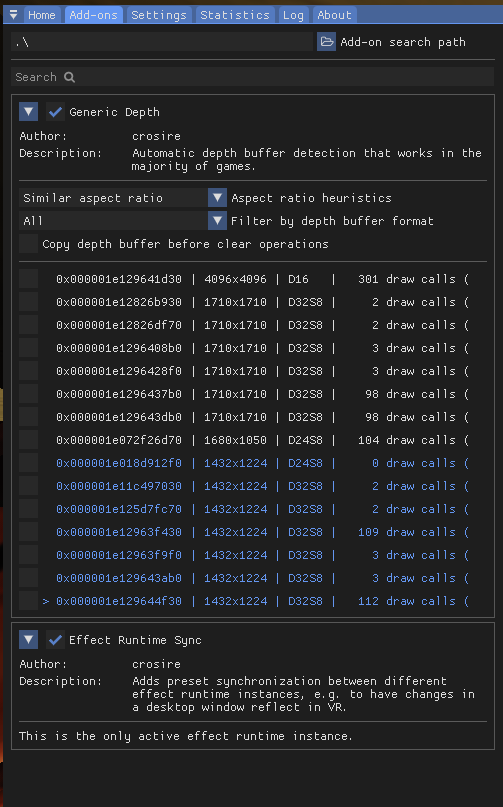Select the 4096x4096 D16 depth buffer checkbox
Image resolution: width=503 pixels, height=807 pixels.
tap(28, 279)
